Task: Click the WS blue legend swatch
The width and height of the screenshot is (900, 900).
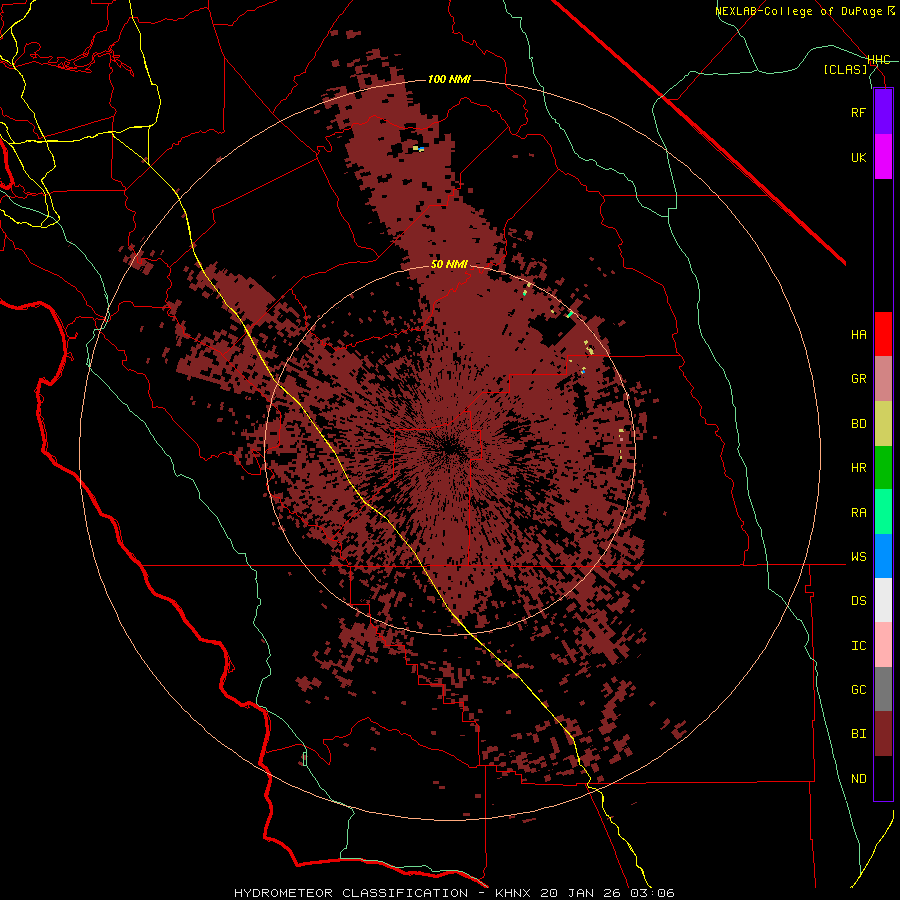Action: pos(883,556)
